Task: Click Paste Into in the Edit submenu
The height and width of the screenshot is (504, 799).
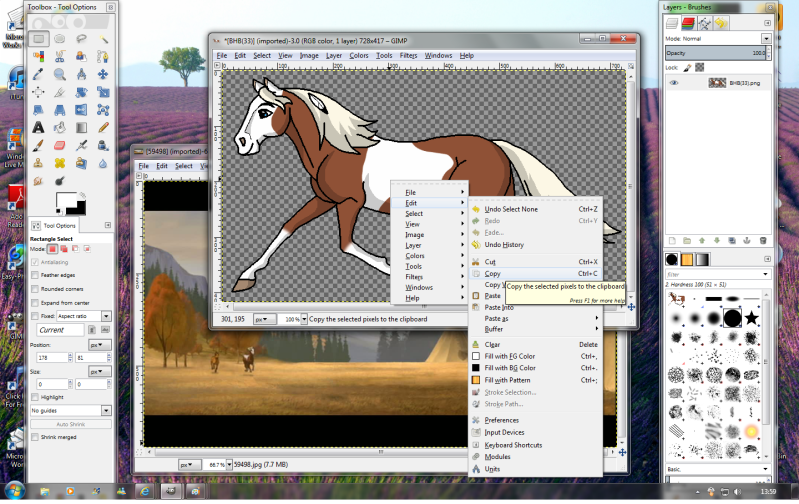Action: (x=535, y=307)
